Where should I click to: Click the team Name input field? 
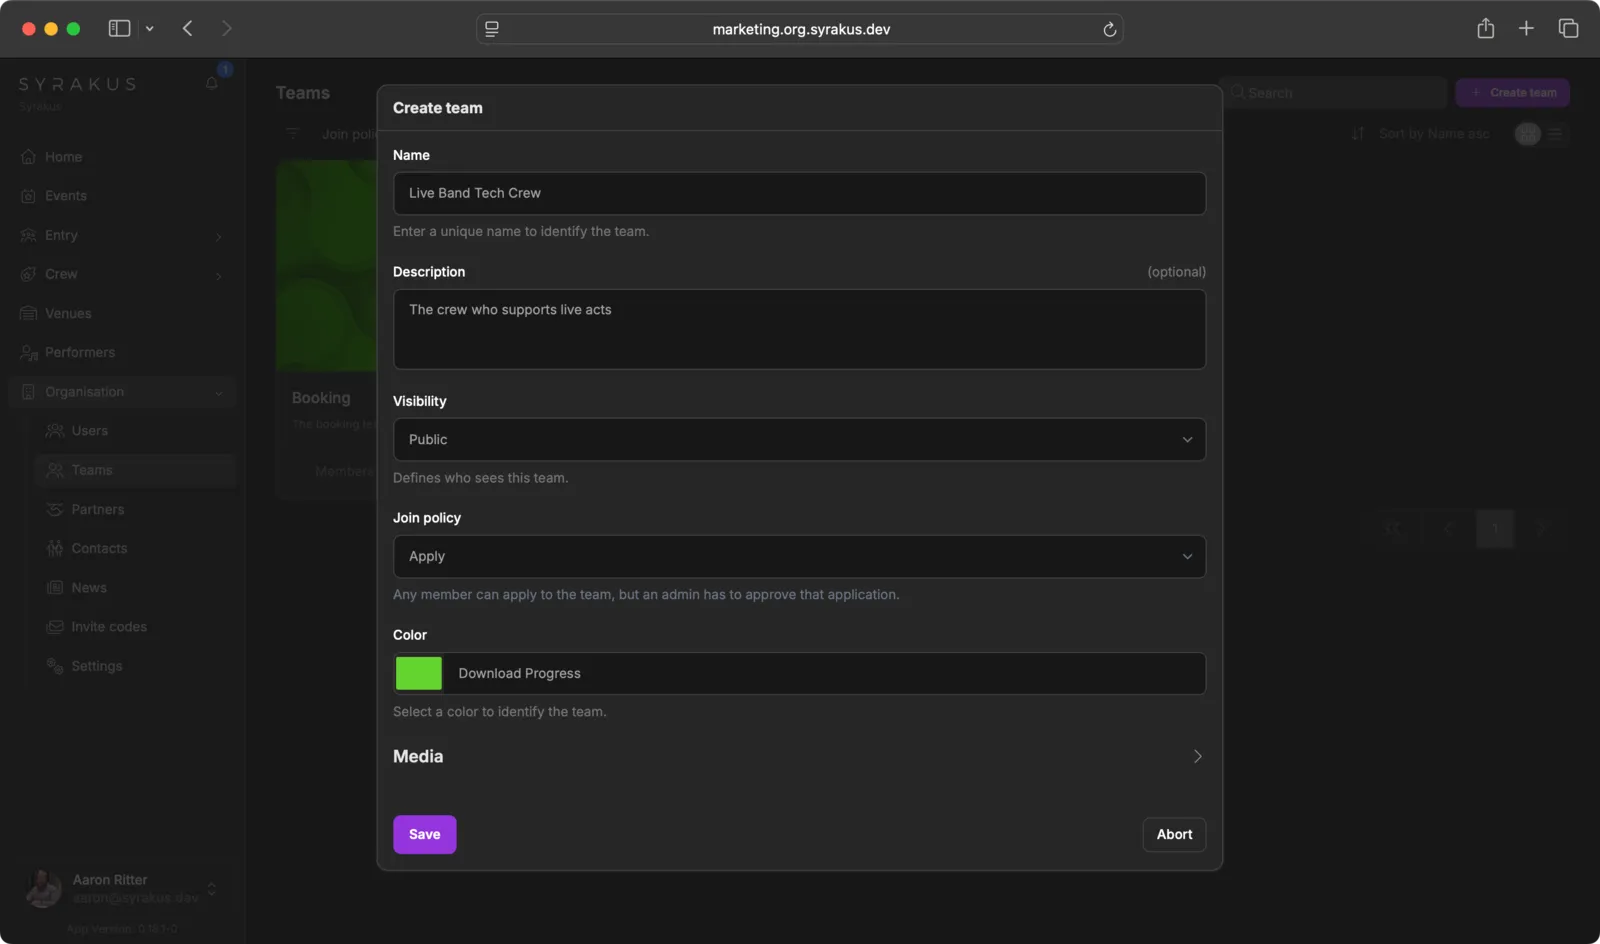click(799, 193)
